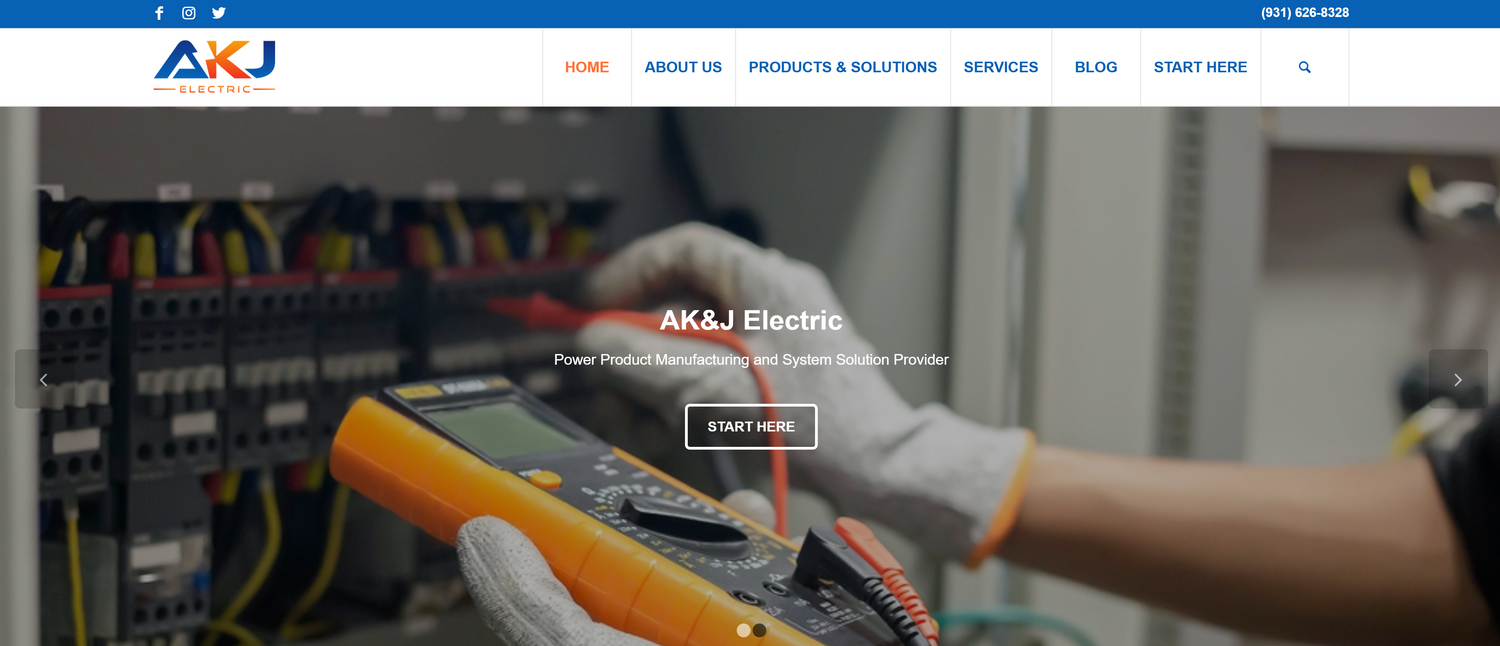Expand the Products & Solutions menu
The width and height of the screenshot is (1500, 646).
[x=843, y=67]
